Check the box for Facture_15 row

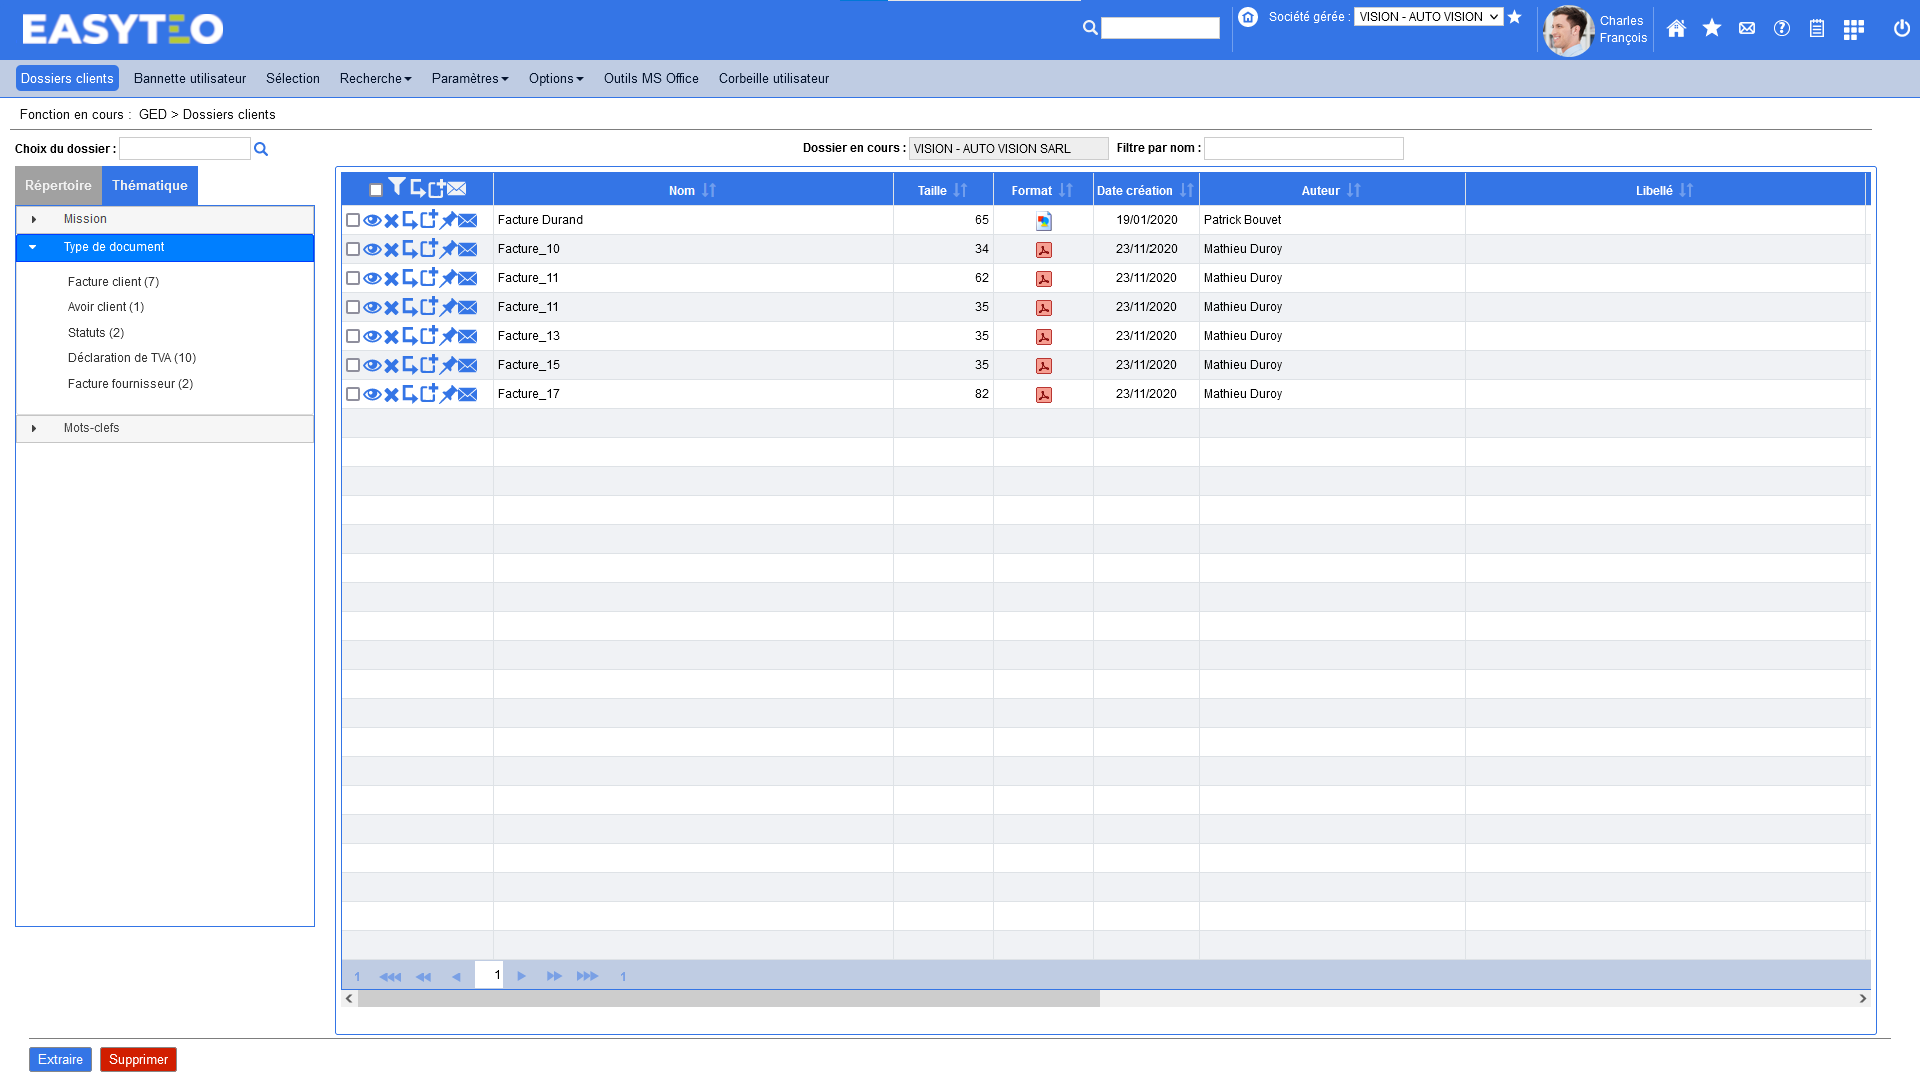pyautogui.click(x=353, y=366)
